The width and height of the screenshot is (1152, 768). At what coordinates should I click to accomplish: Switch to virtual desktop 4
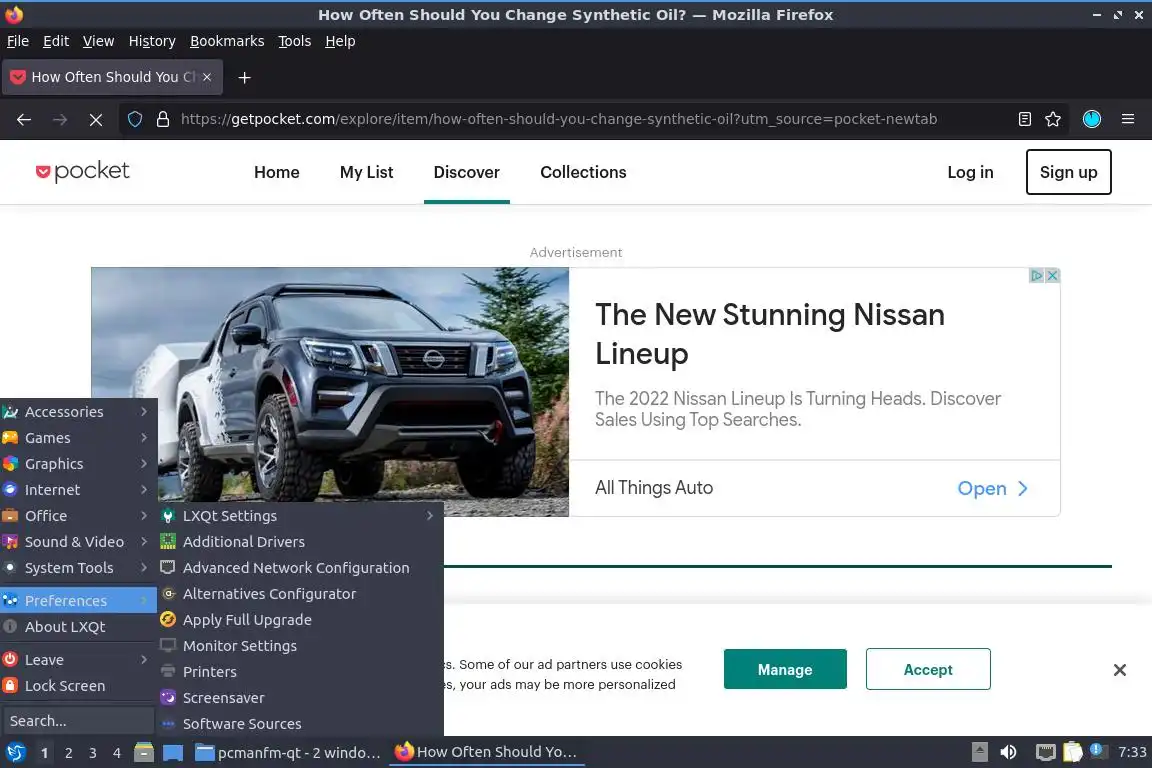[117, 753]
